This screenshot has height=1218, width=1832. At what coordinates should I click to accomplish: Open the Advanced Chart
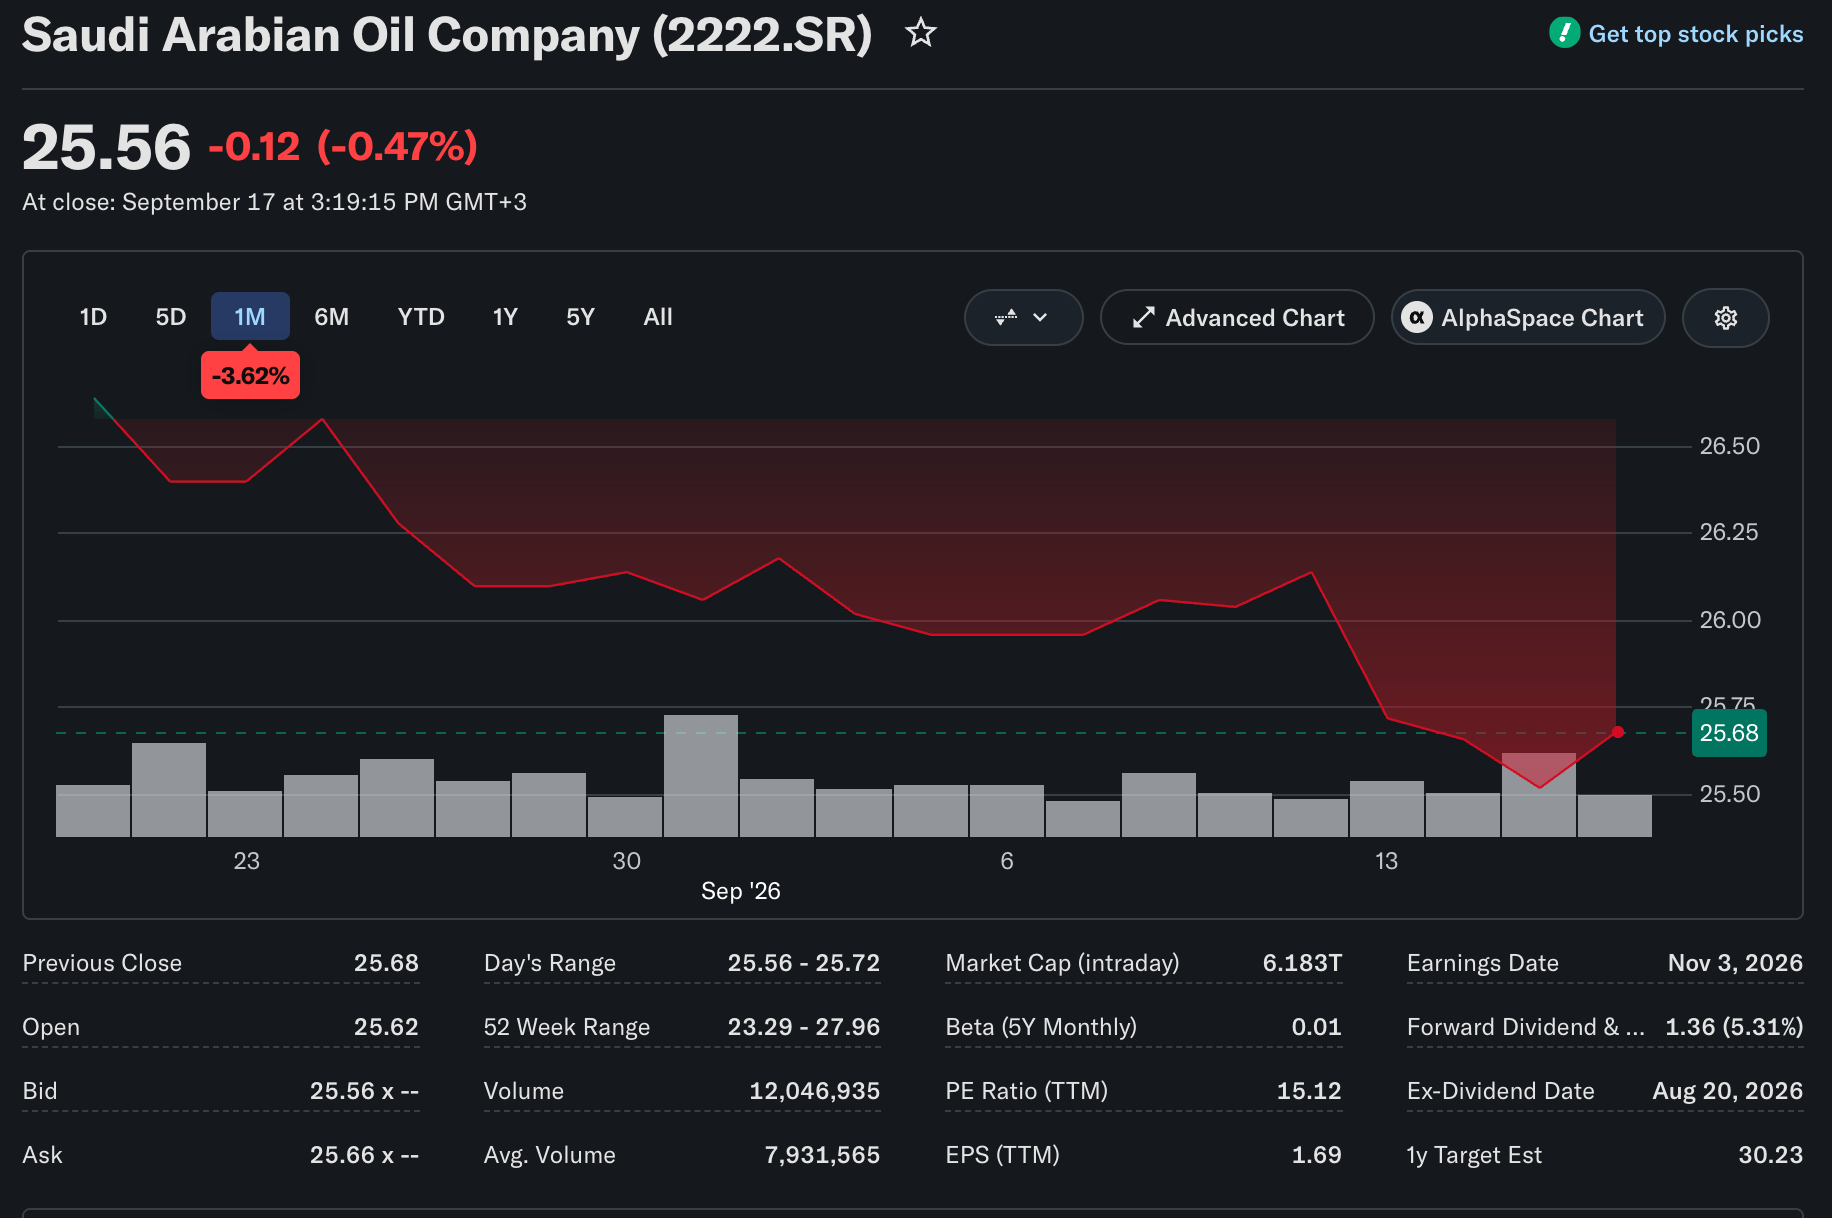[x=1237, y=318]
